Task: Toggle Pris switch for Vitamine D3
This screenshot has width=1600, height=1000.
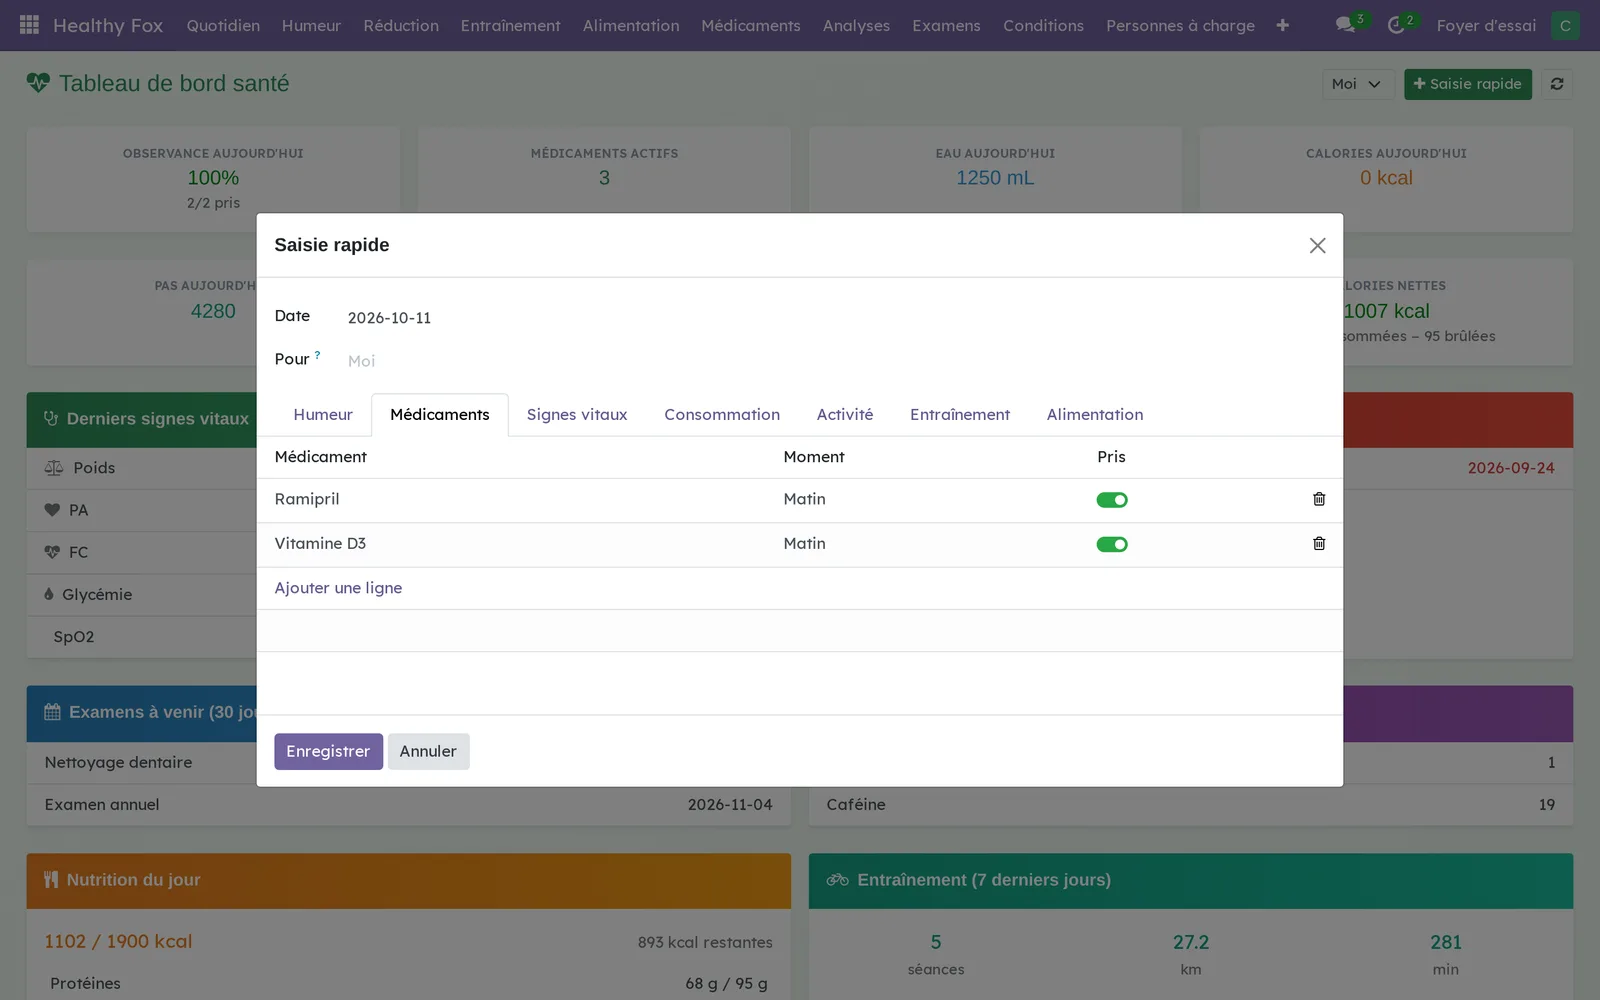Action: [1111, 544]
